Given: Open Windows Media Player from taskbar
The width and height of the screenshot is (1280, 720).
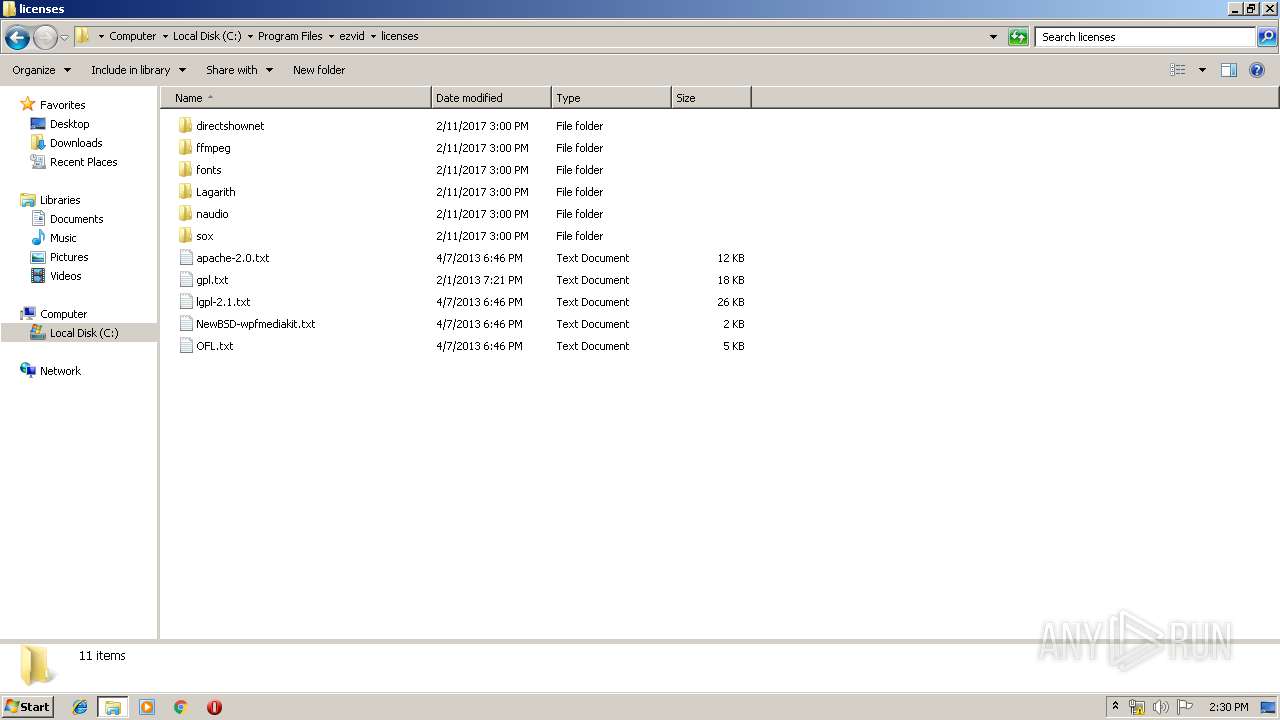Looking at the screenshot, I should point(147,707).
